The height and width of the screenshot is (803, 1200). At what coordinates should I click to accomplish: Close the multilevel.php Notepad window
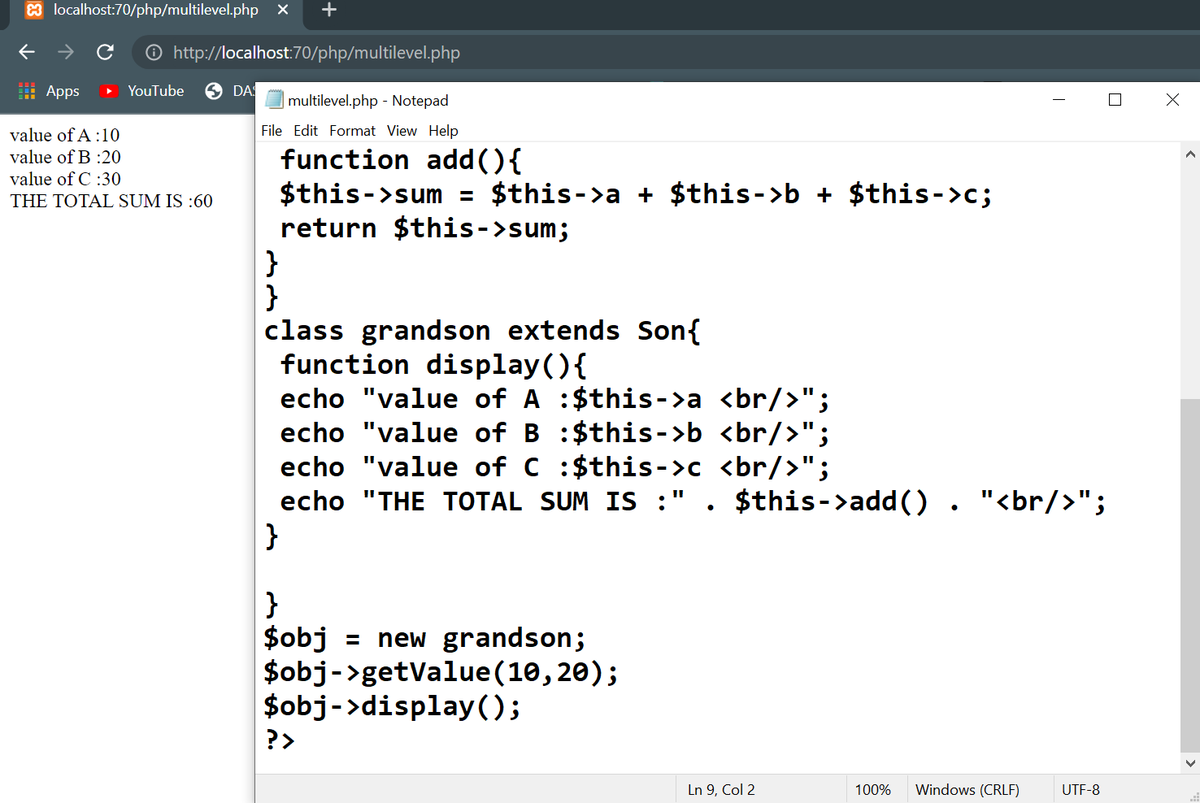1172,100
